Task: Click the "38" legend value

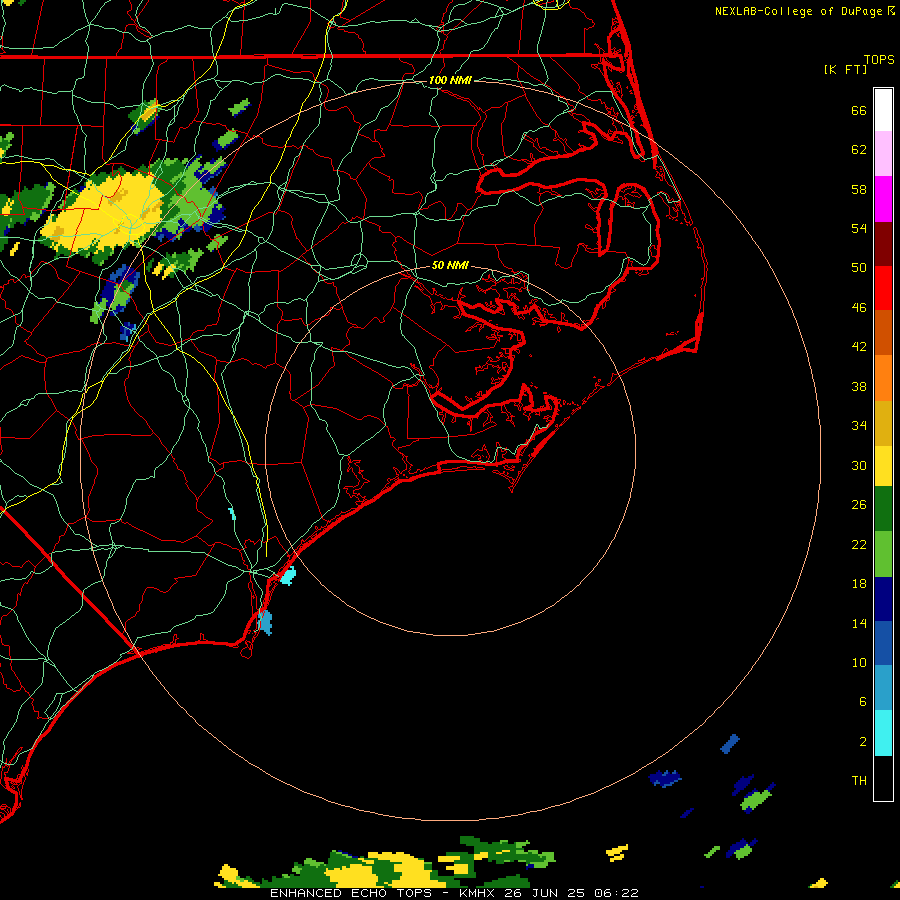Action: tap(859, 386)
